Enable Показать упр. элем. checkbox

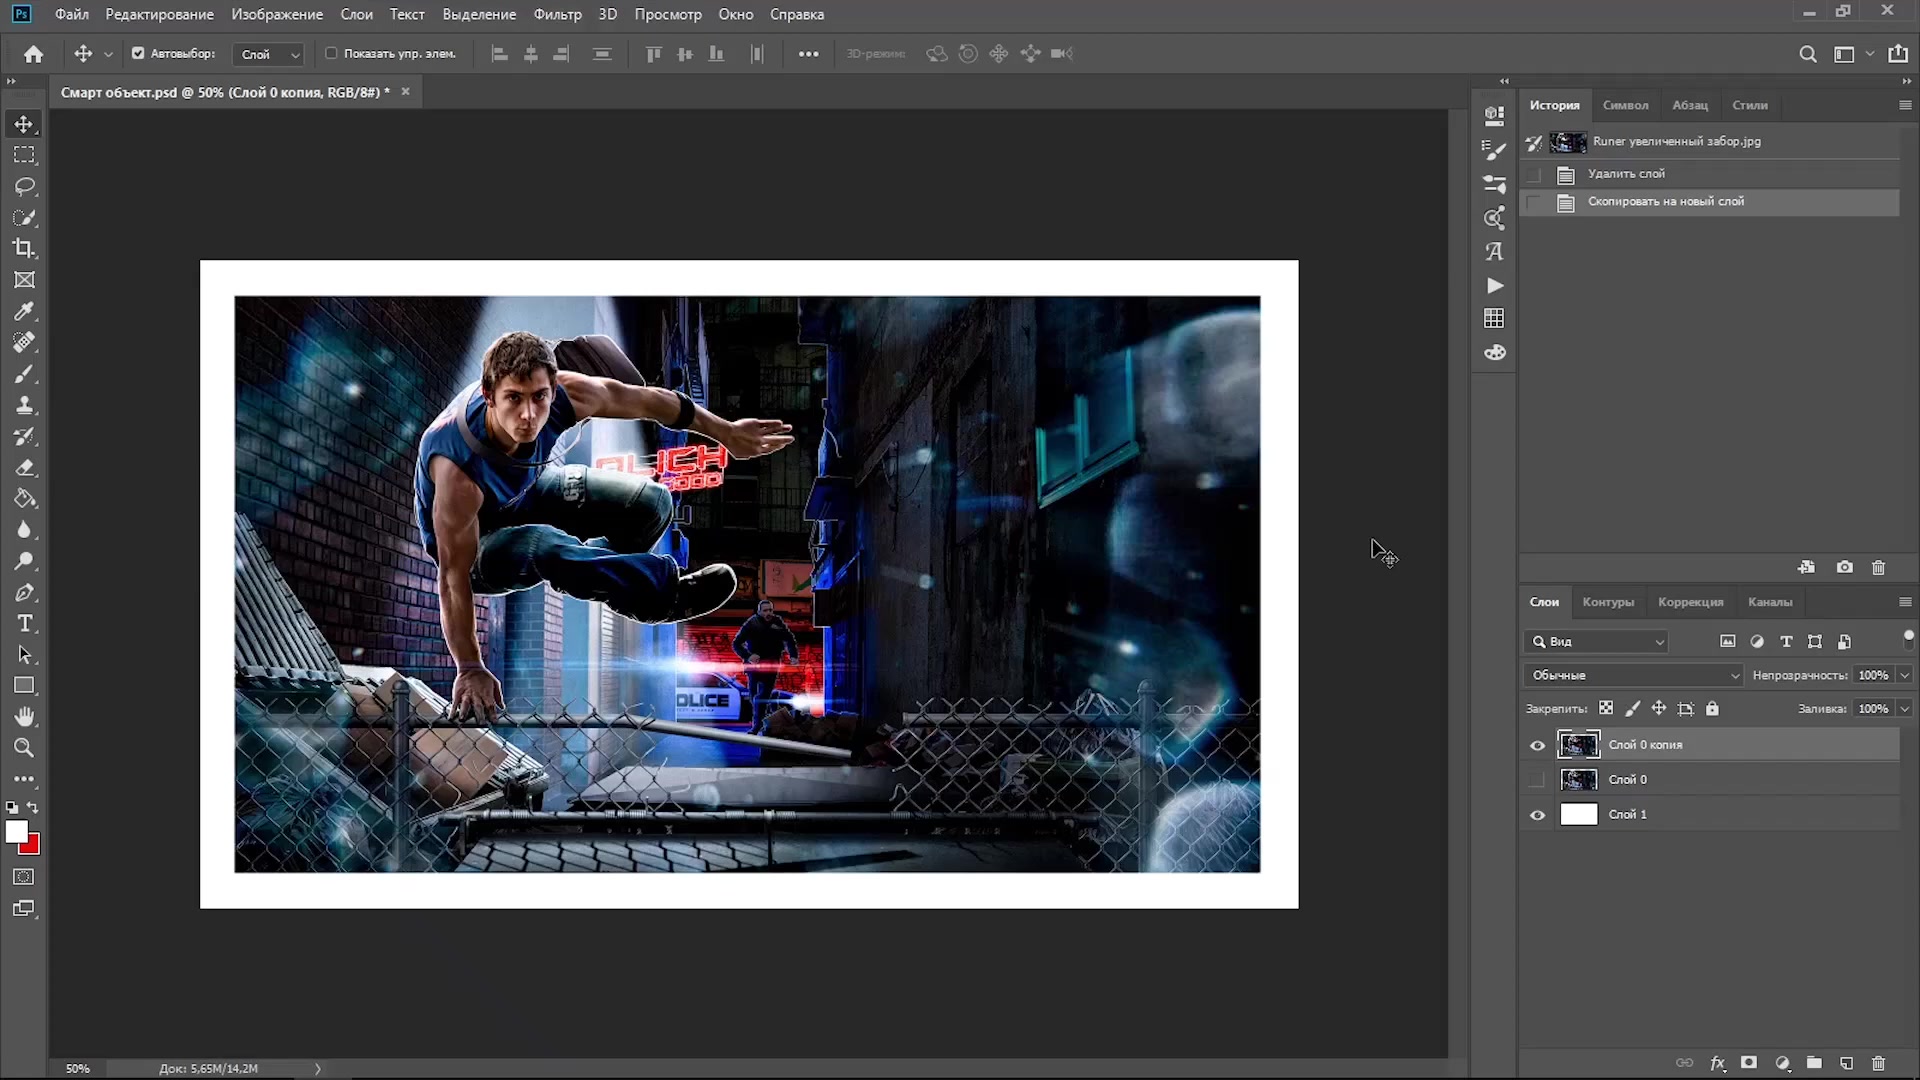331,54
